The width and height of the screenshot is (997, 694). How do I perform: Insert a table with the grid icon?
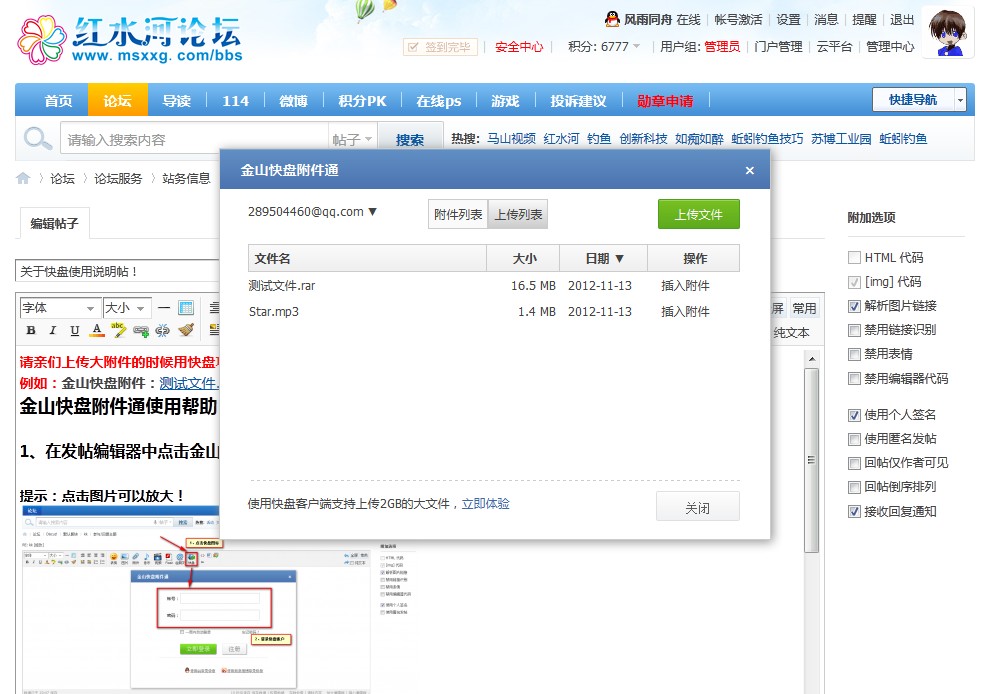click(186, 308)
